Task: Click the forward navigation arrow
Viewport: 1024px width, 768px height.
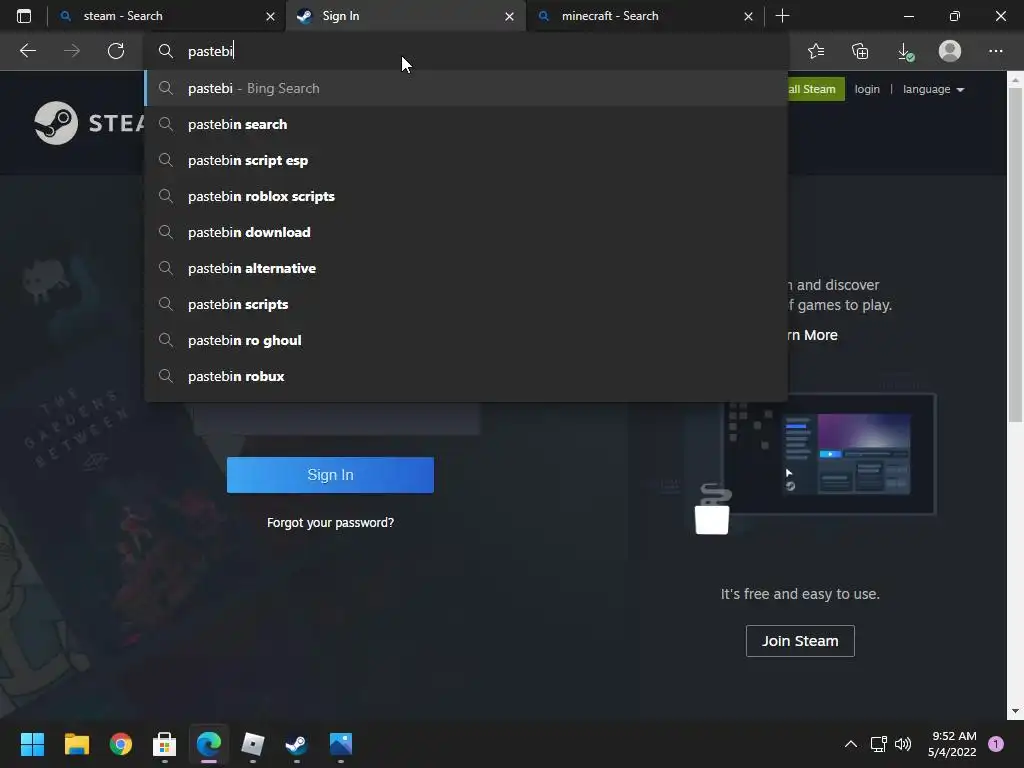Action: 72,51
